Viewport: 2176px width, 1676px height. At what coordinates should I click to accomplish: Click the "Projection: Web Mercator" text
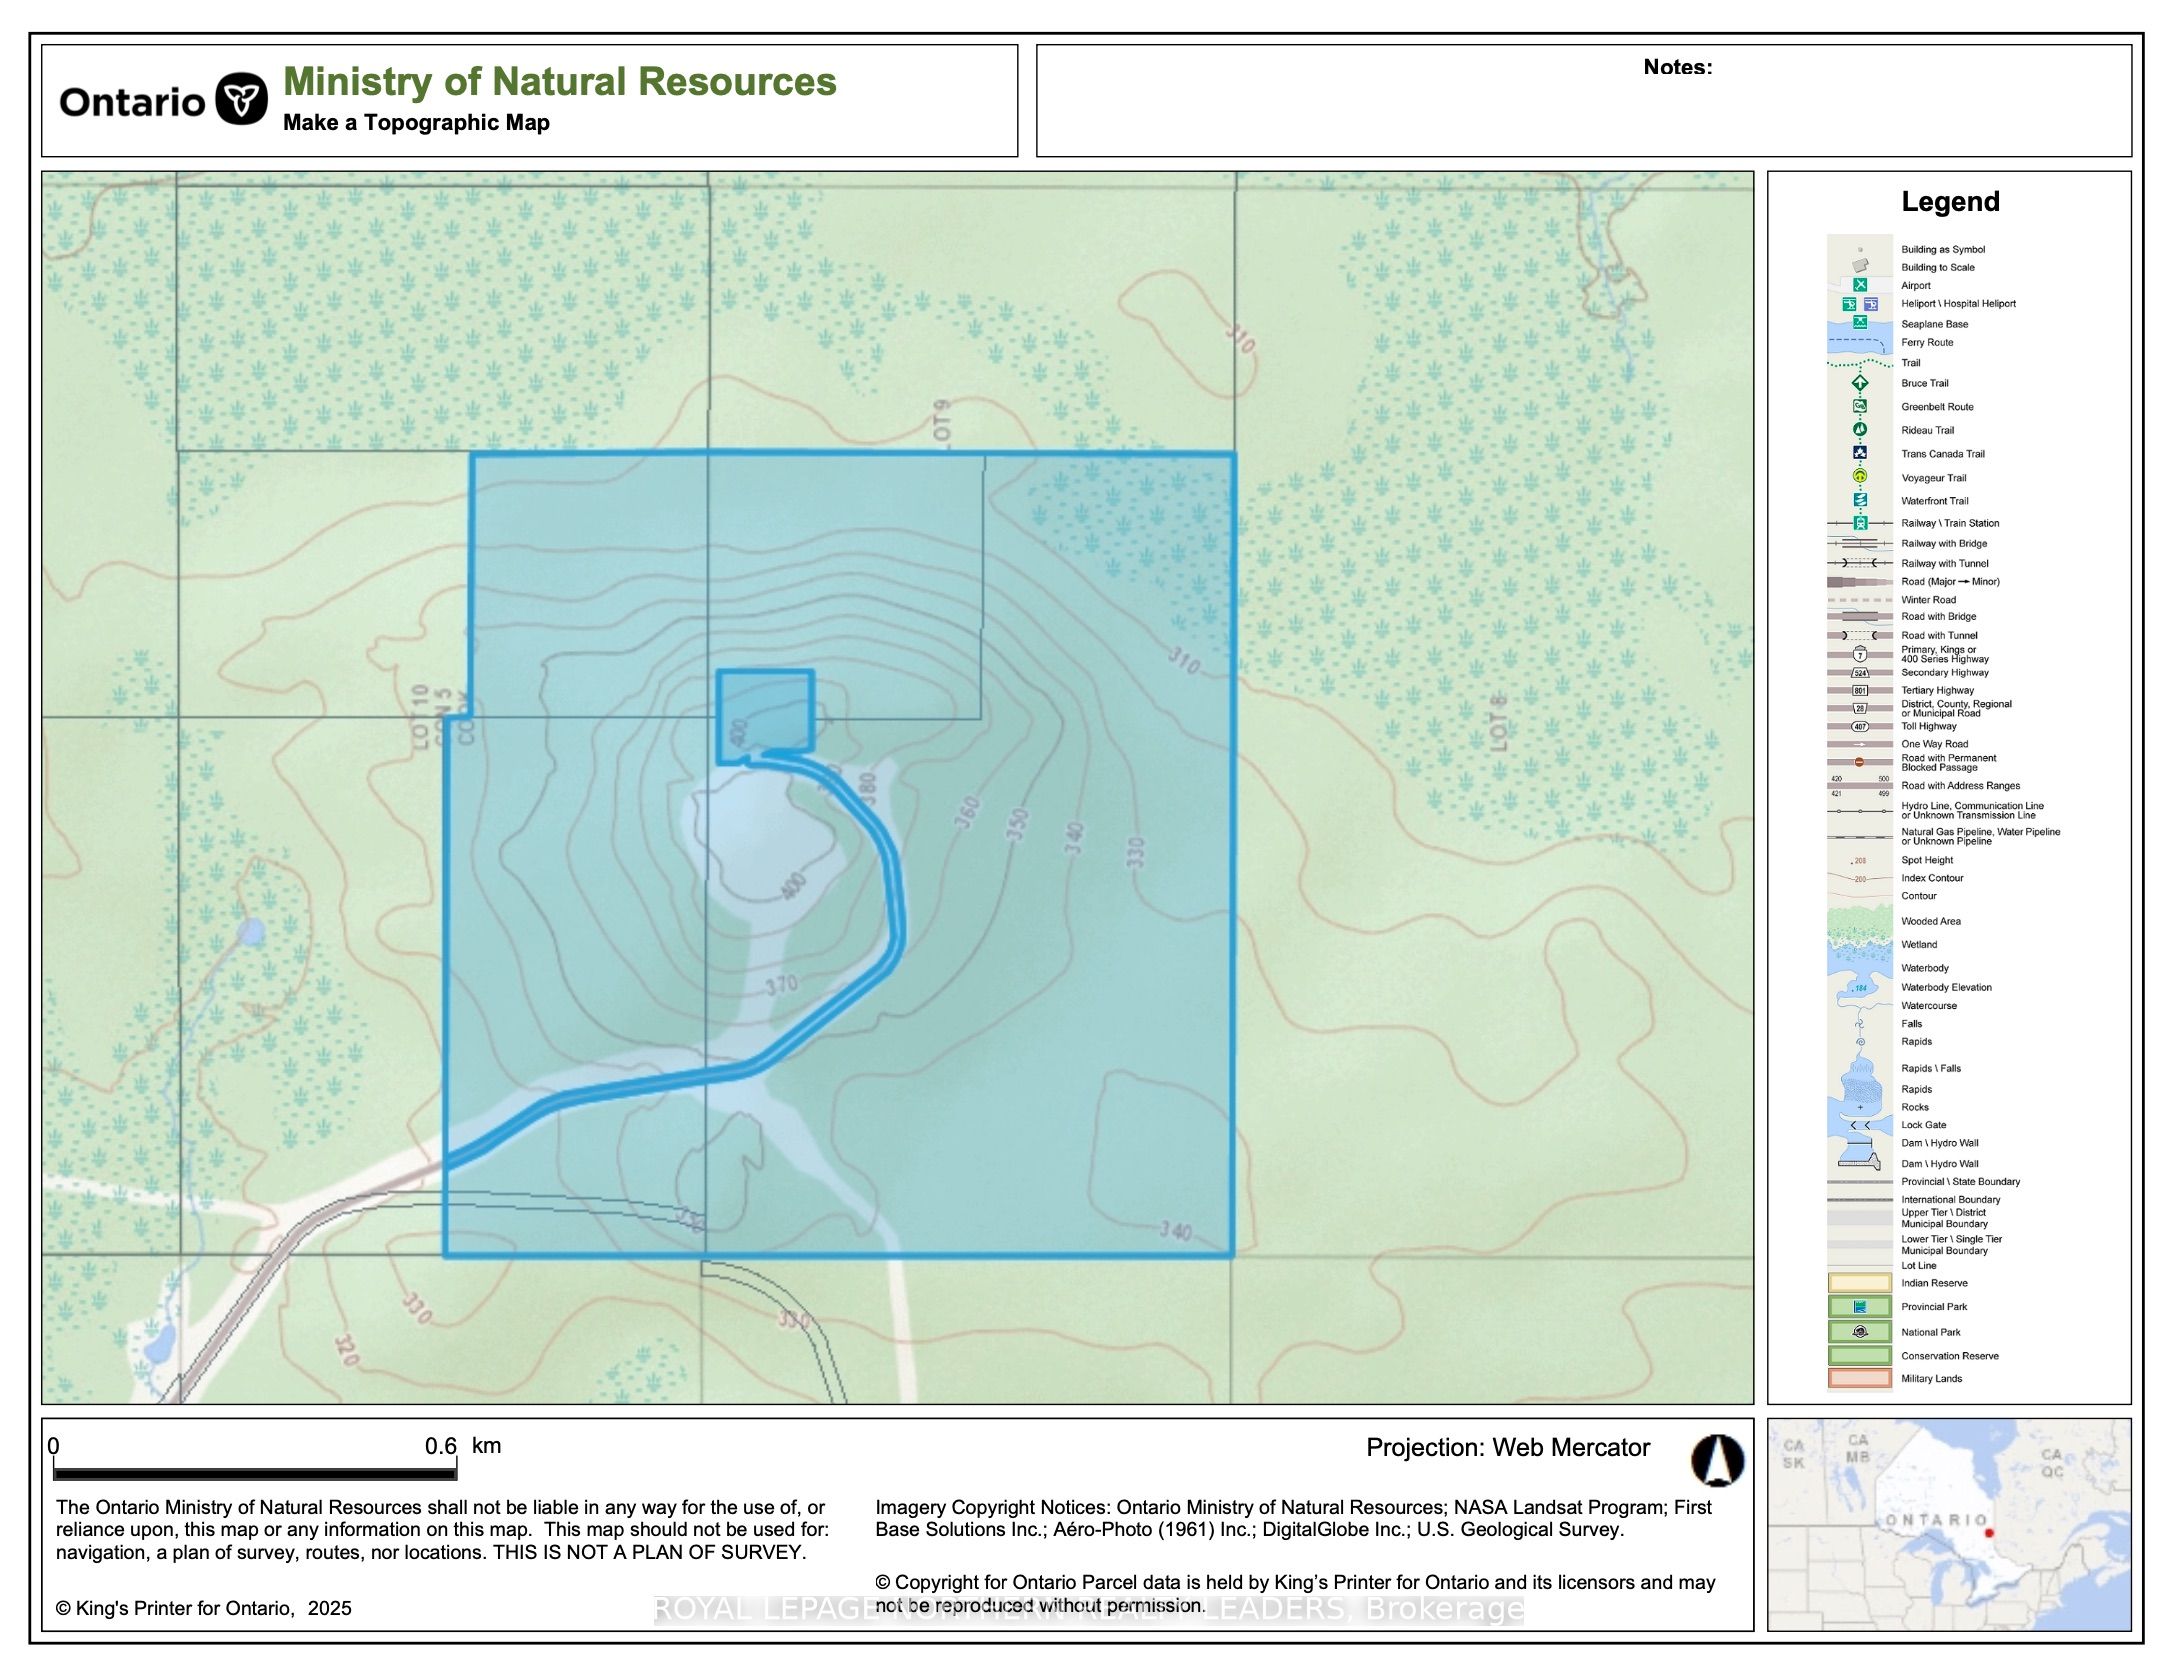click(1508, 1448)
